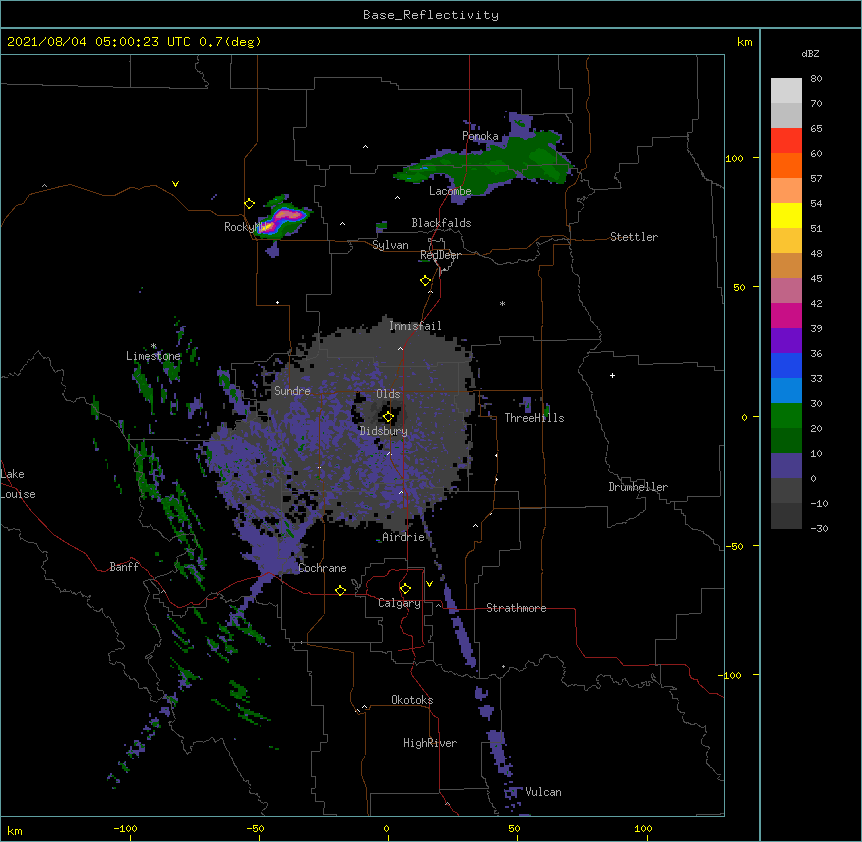The width and height of the screenshot is (862, 842).
Task: Click the Lake Louise label
Action: point(18,484)
